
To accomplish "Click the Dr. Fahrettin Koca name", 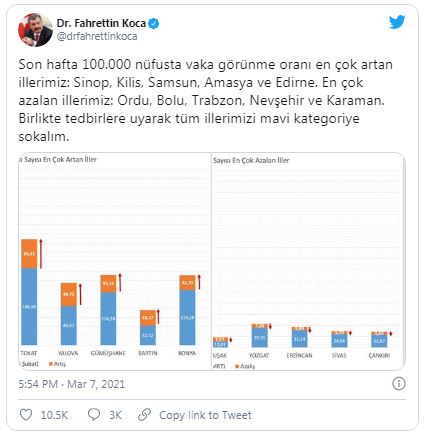I will (x=101, y=23).
